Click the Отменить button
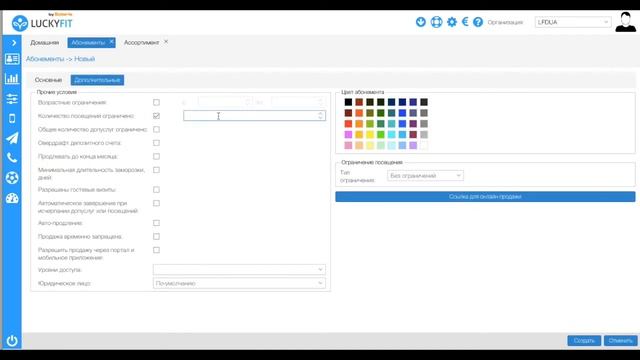 click(620, 340)
